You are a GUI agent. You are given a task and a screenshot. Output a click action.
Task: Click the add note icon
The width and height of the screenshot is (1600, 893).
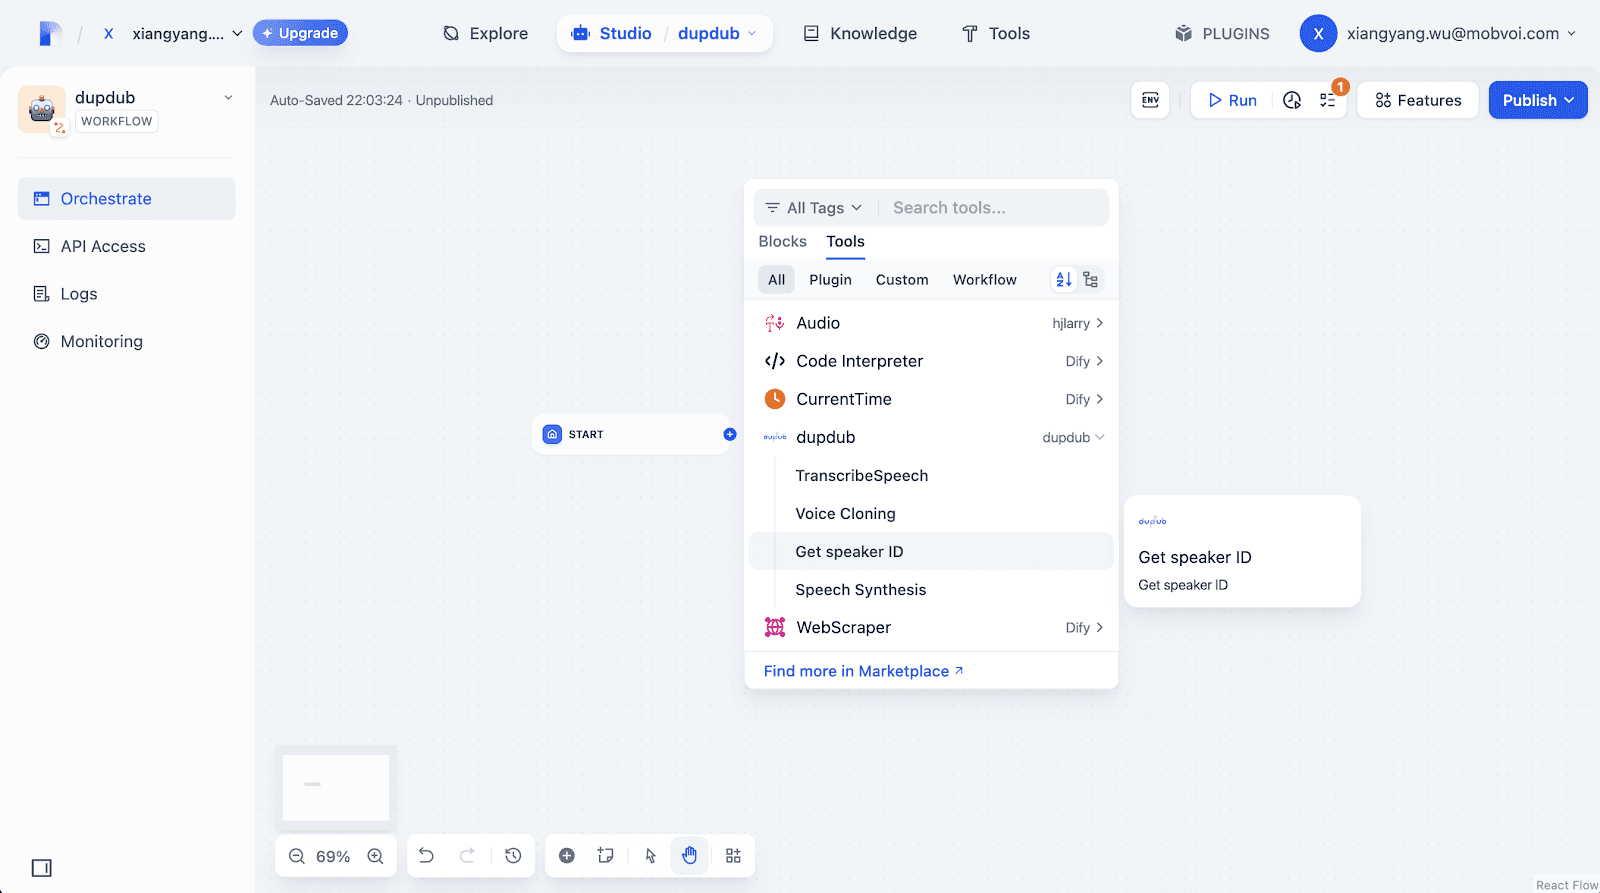tap(606, 855)
